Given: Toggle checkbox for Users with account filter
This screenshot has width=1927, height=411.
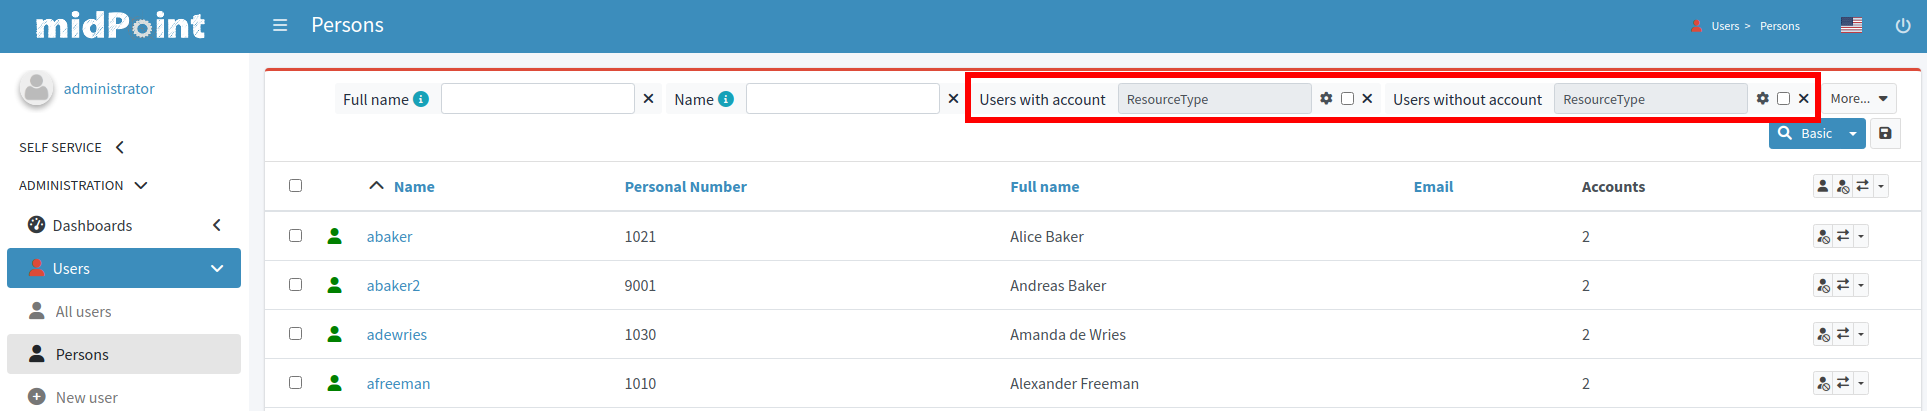Looking at the screenshot, I should point(1347,99).
